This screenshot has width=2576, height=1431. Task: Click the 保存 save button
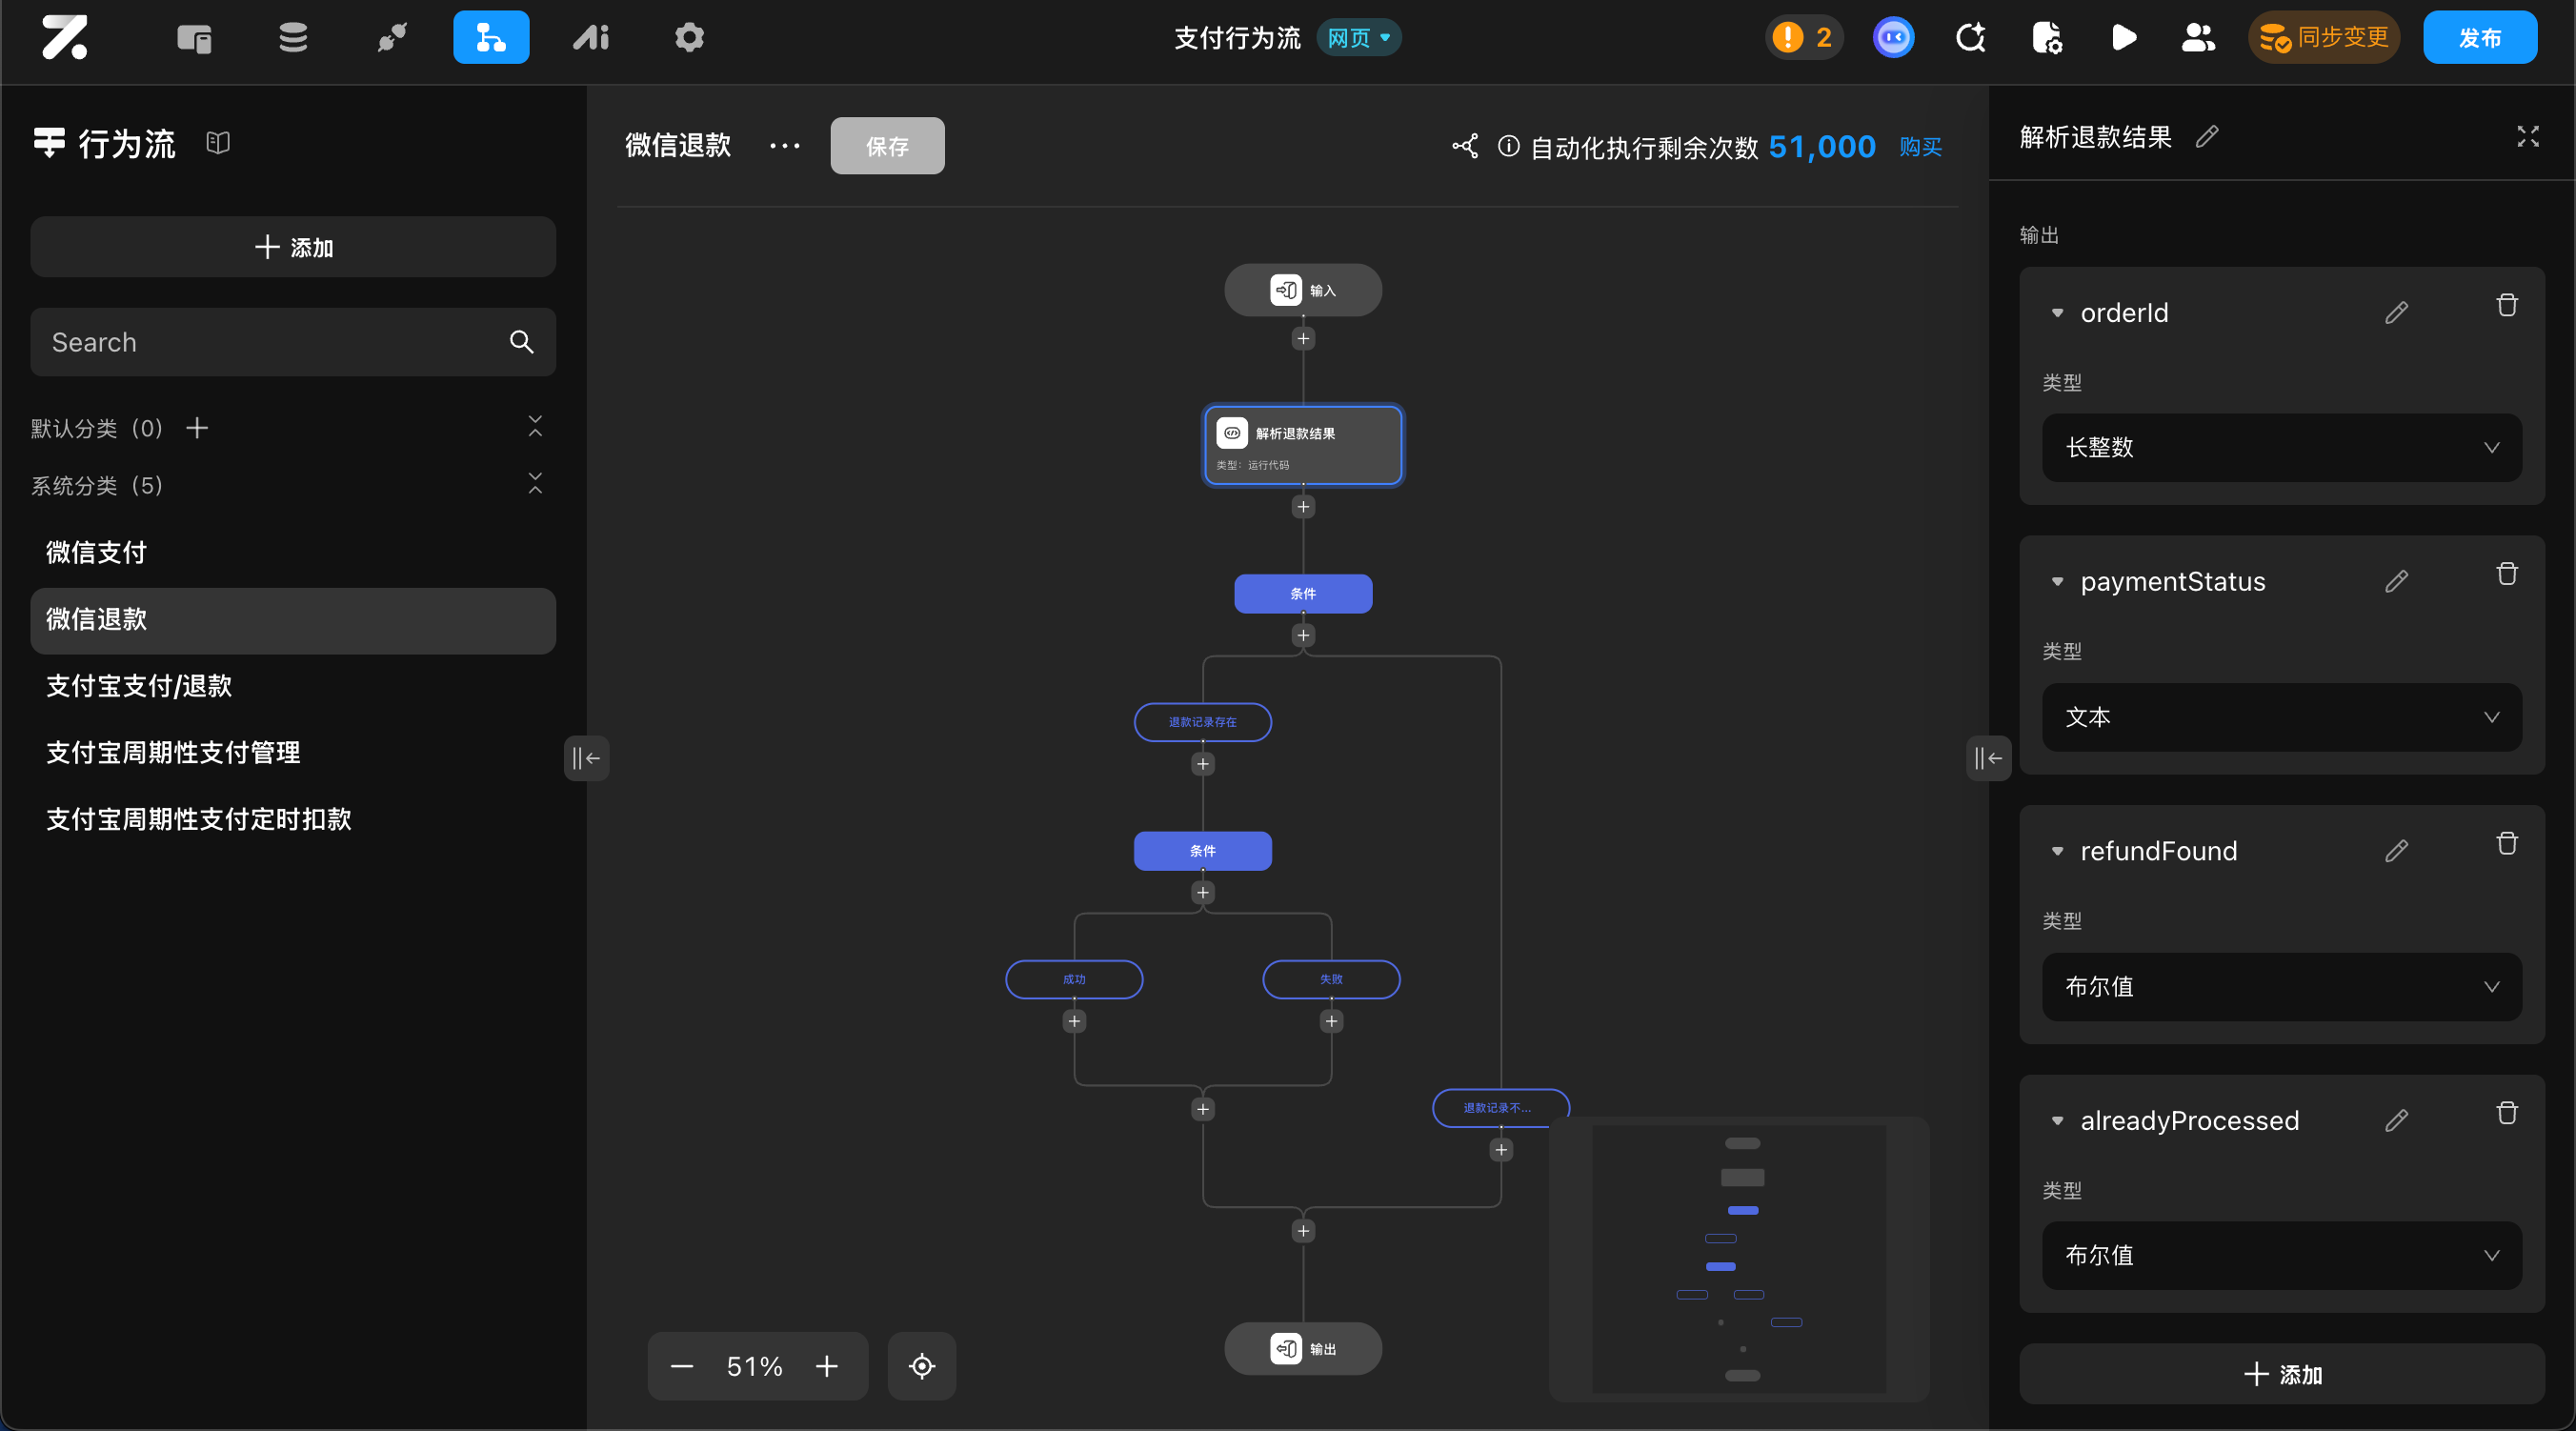(886, 147)
